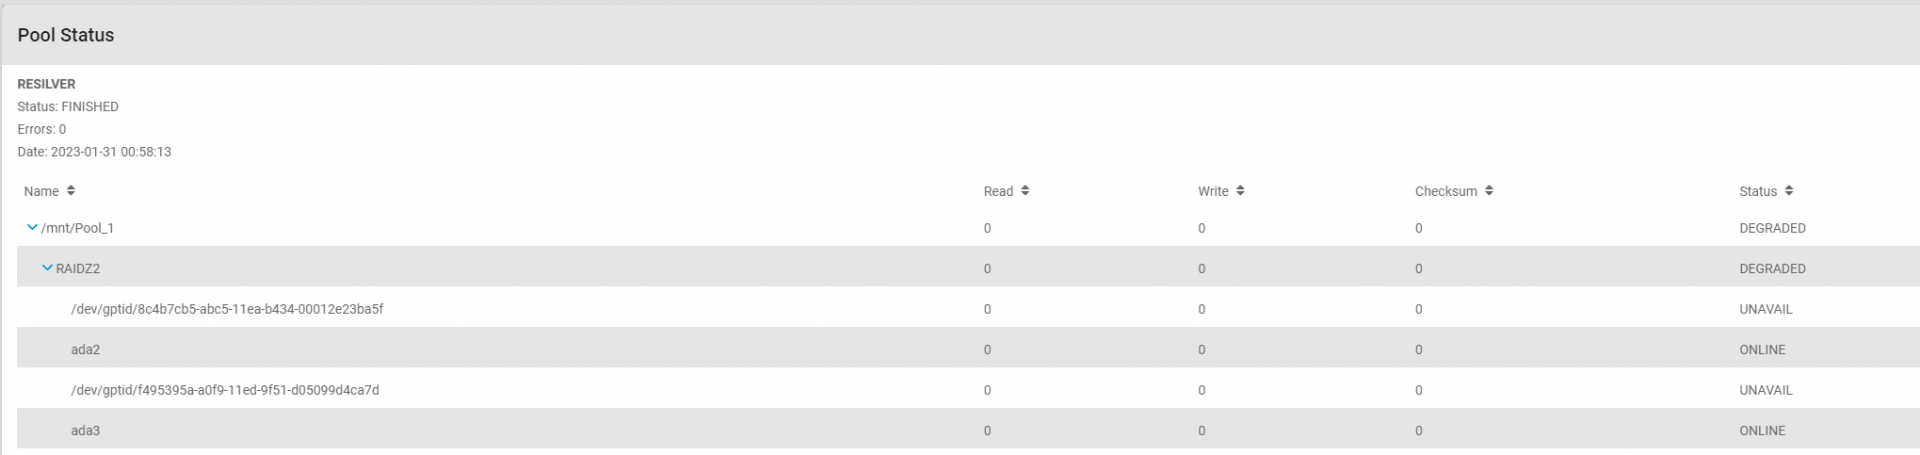
Task: Click the sort arrows beside Name column
Action: coord(71,191)
